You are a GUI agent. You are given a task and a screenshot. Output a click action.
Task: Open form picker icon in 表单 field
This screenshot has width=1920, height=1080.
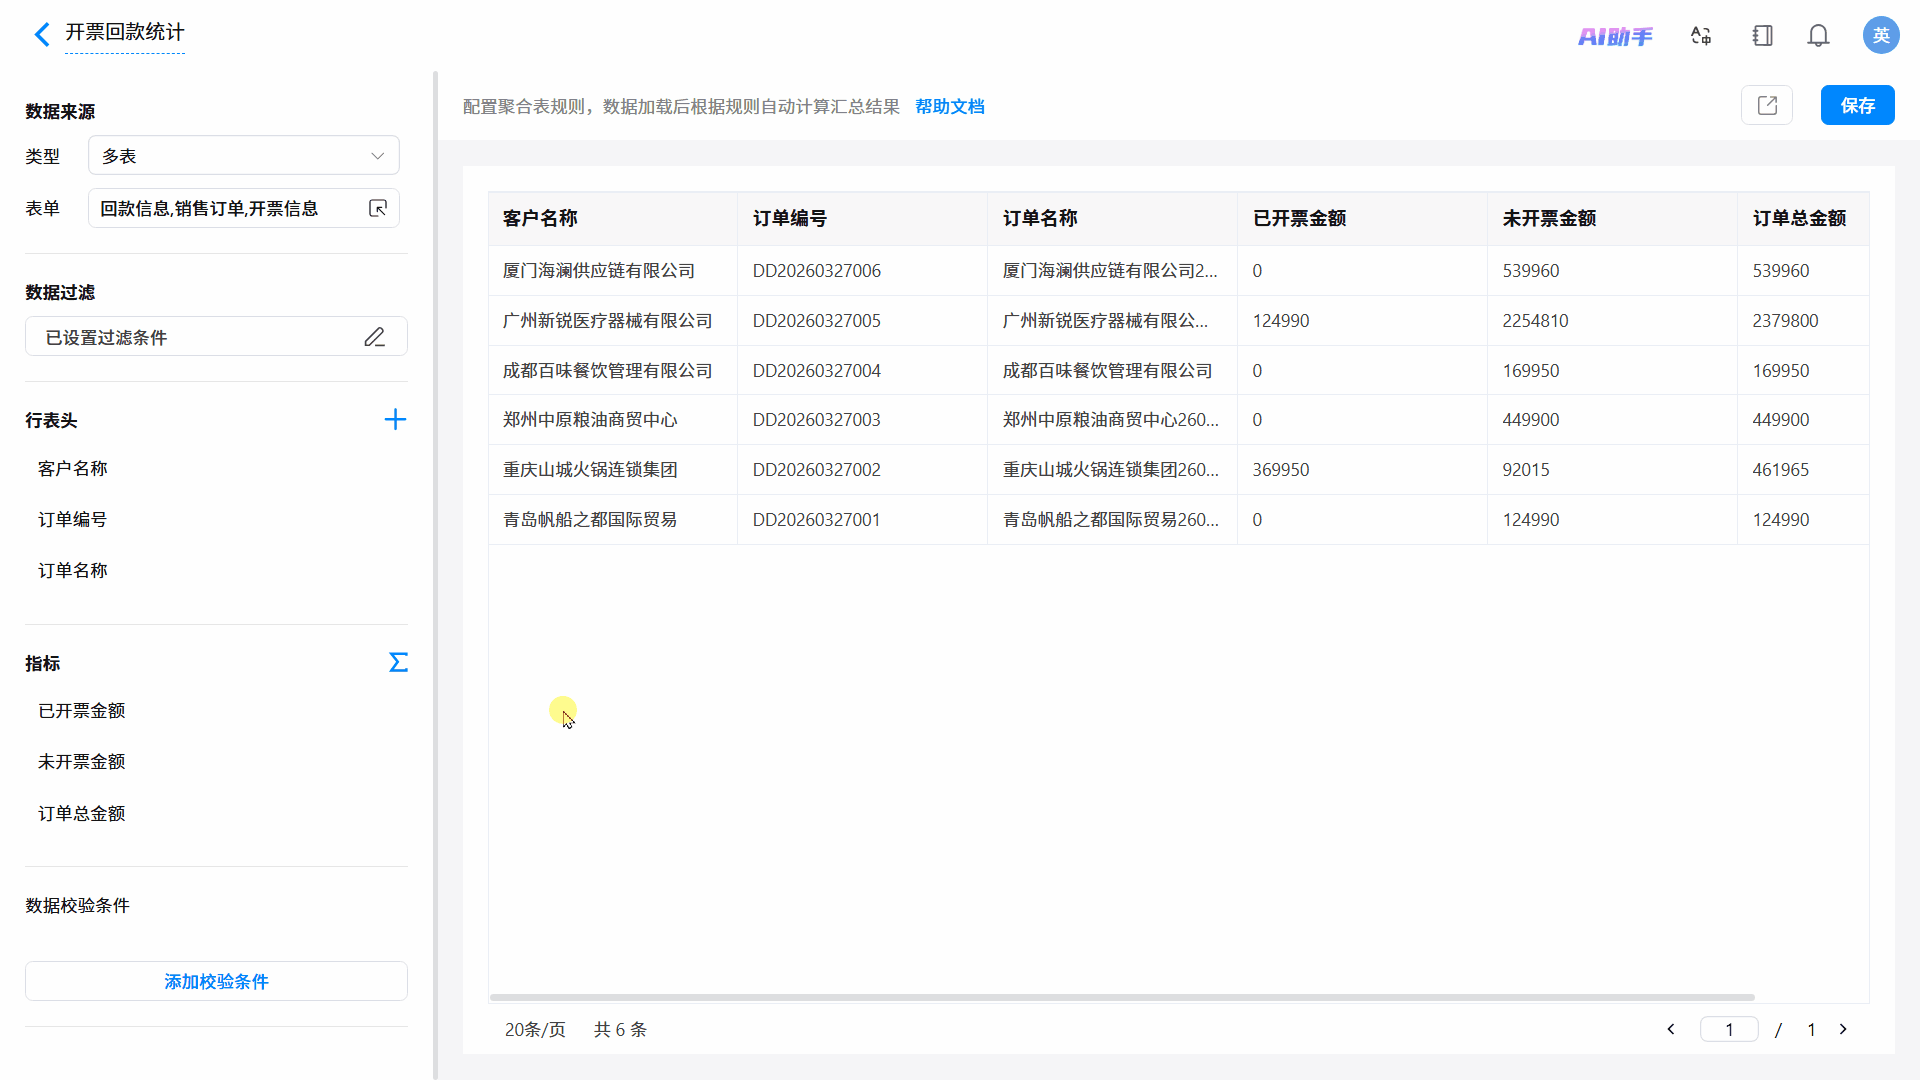coord(378,208)
